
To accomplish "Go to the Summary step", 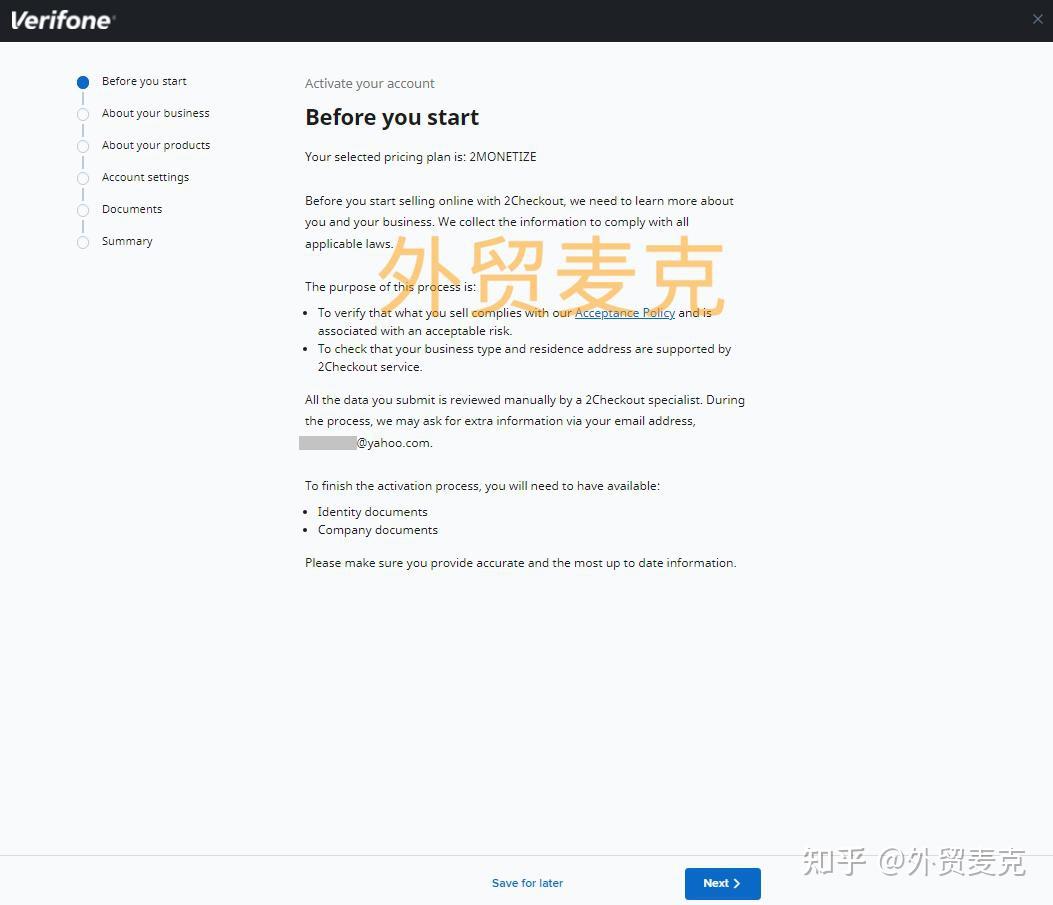I will click(x=127, y=242).
